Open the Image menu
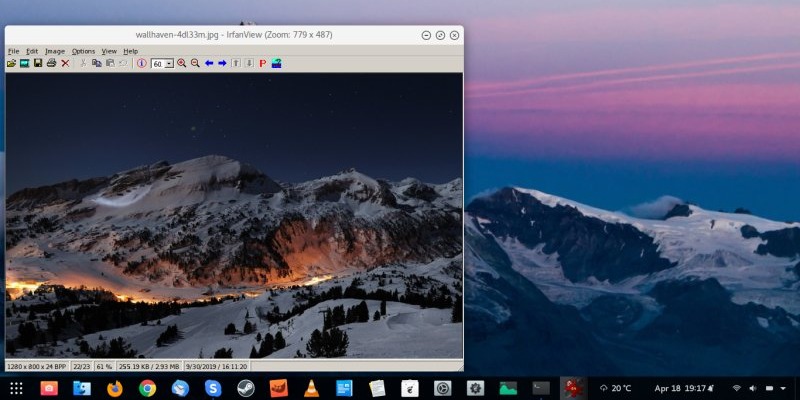This screenshot has width=800, height=400. (55, 51)
